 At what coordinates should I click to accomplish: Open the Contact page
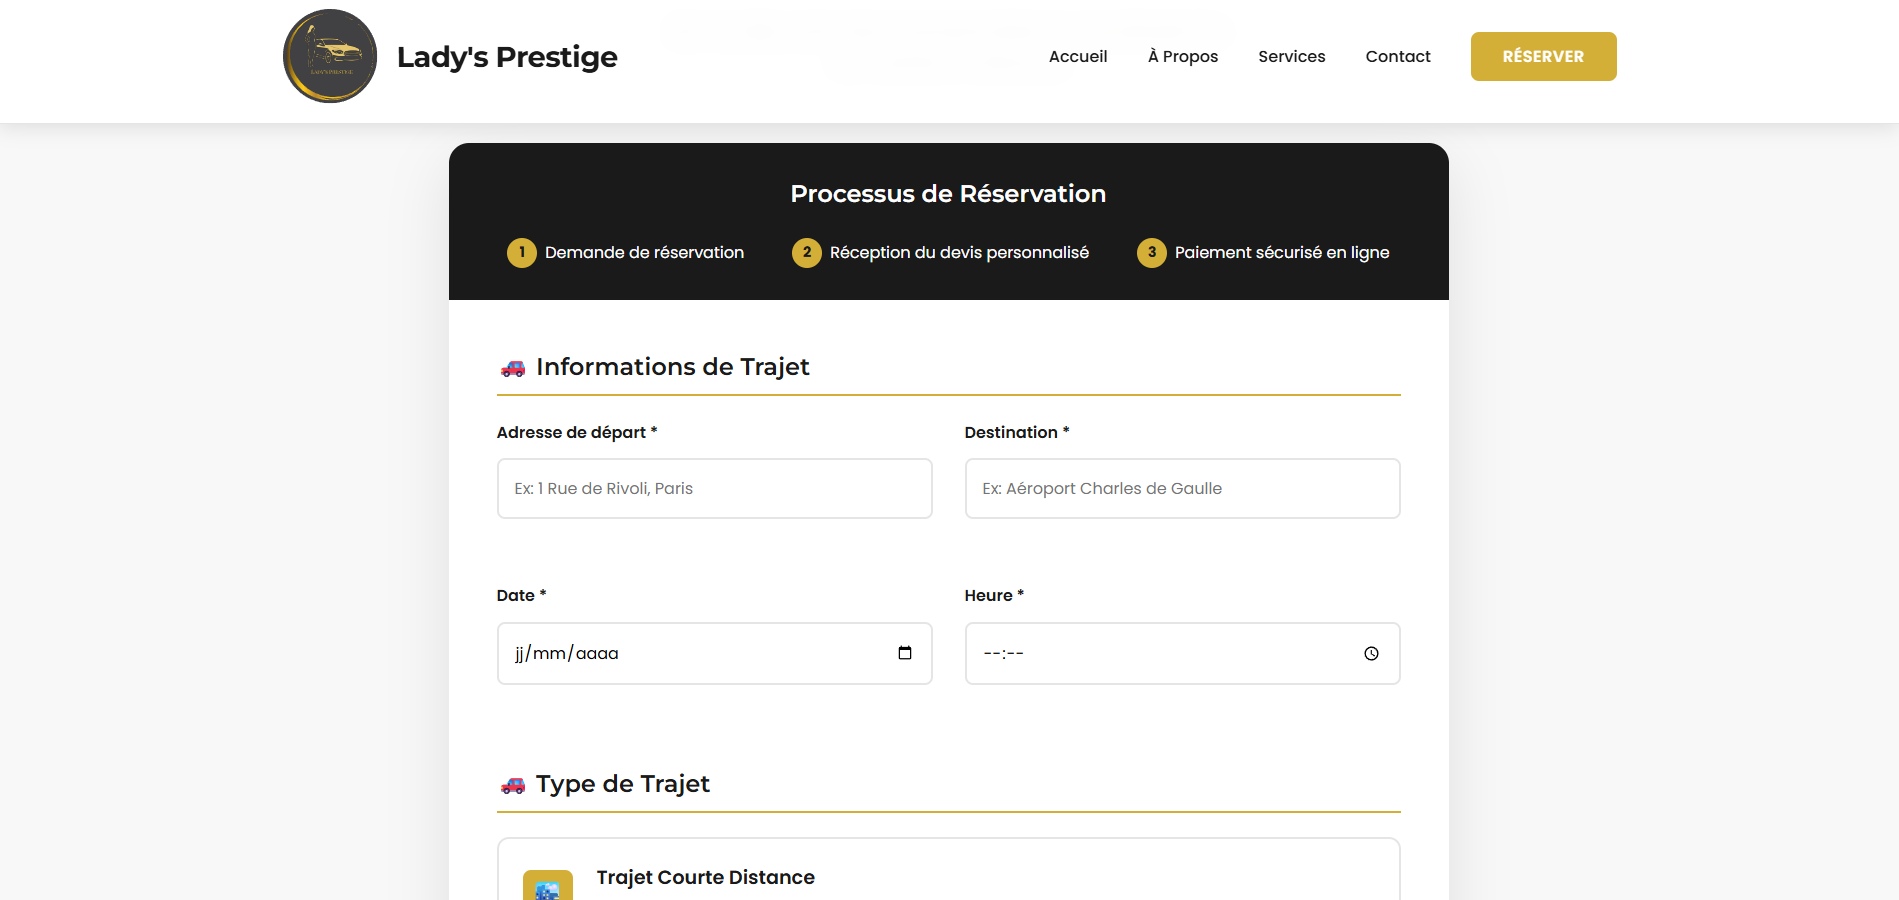point(1397,56)
